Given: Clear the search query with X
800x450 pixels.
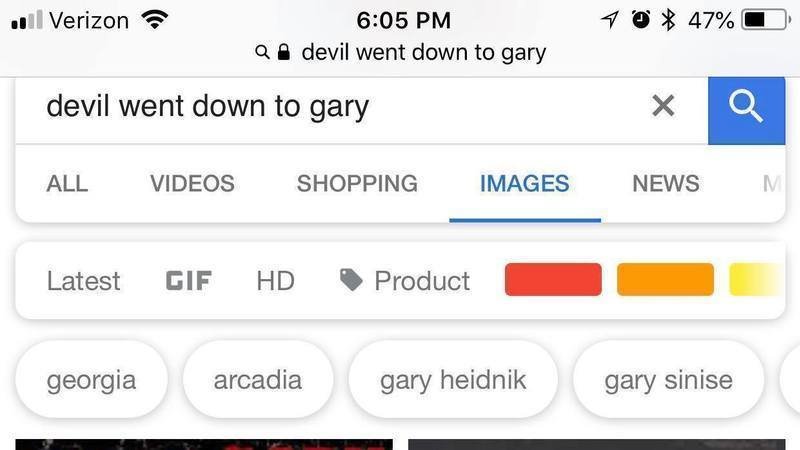Looking at the screenshot, I should pos(663,106).
